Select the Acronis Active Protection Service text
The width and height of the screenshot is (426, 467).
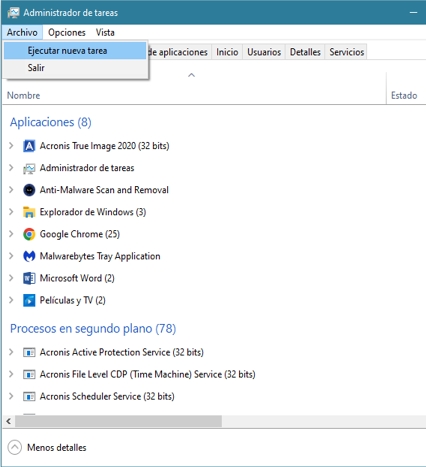(122, 352)
